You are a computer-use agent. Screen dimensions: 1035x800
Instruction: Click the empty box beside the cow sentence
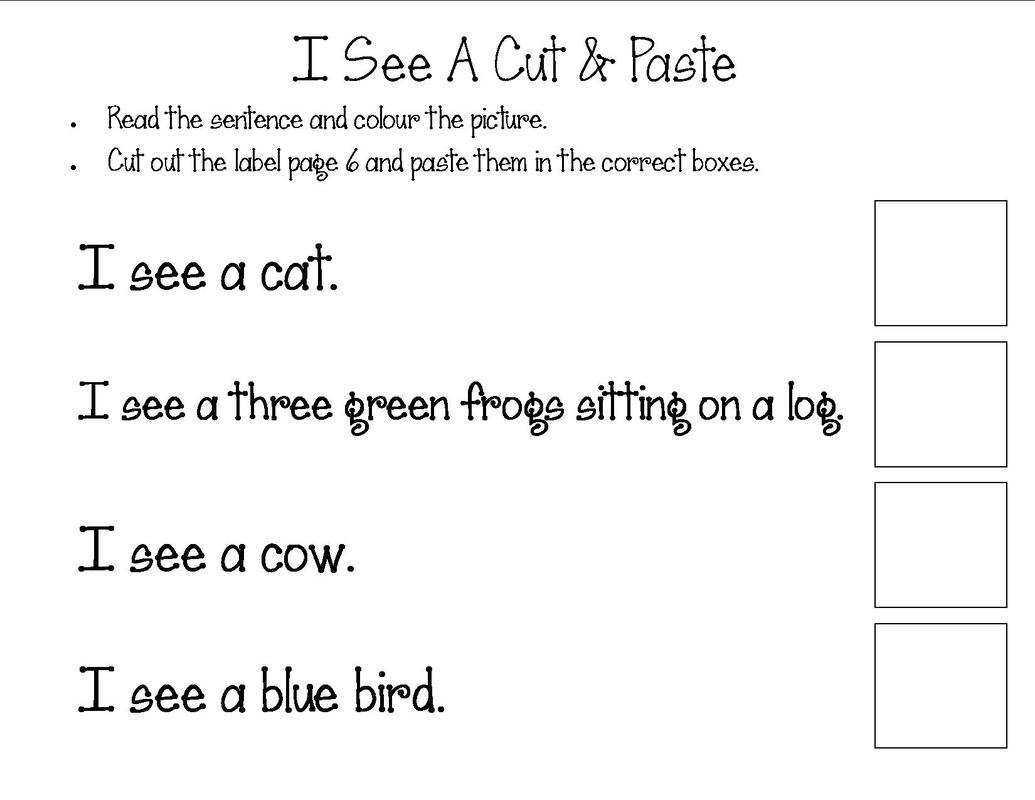(x=940, y=545)
